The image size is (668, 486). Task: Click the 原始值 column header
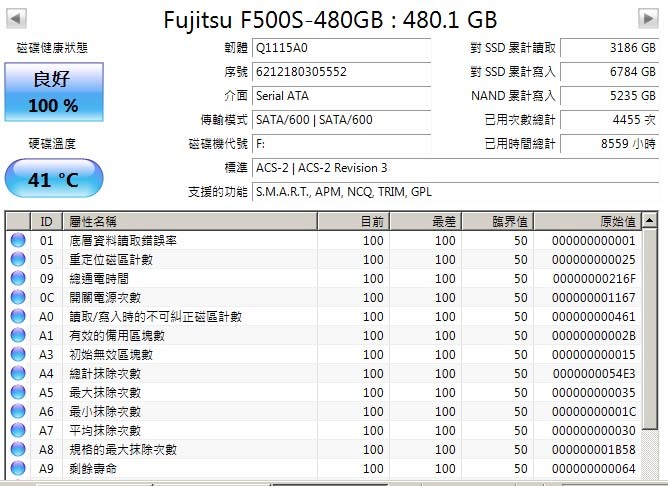click(588, 221)
